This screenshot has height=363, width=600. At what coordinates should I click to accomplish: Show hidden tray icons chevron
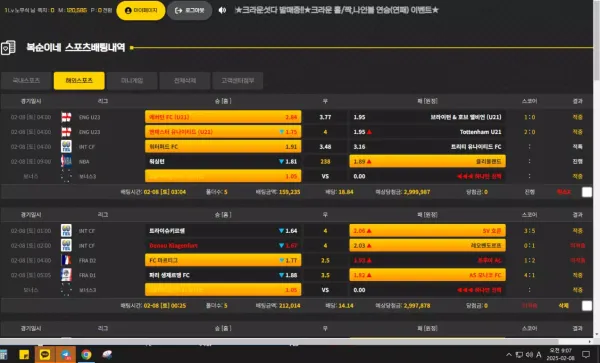(509, 355)
